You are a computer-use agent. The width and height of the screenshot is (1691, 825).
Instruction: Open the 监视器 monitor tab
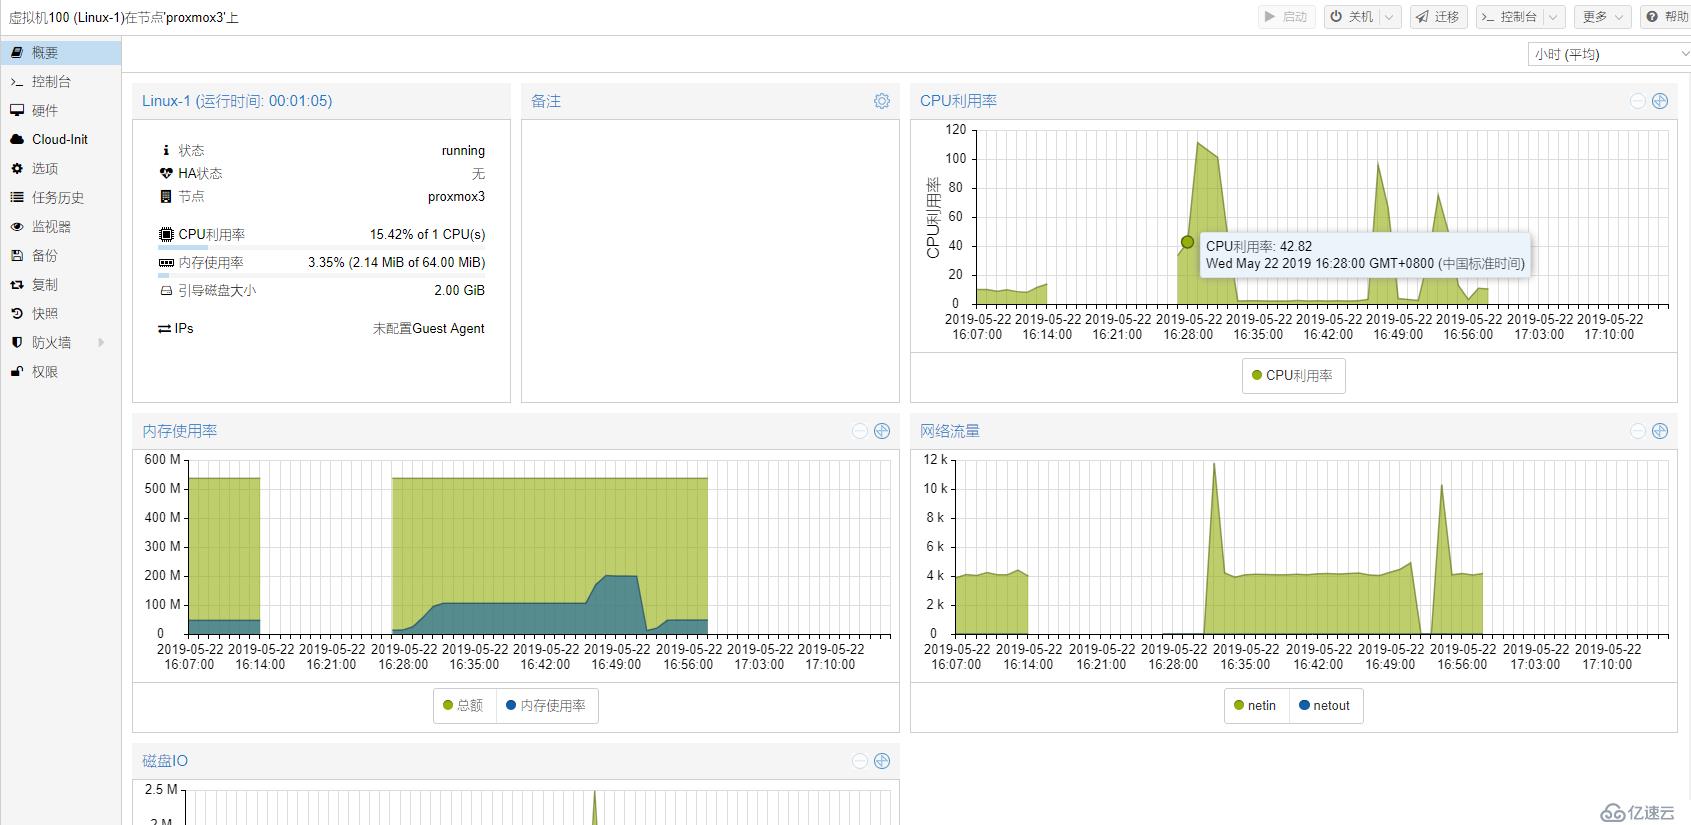[x=60, y=226]
